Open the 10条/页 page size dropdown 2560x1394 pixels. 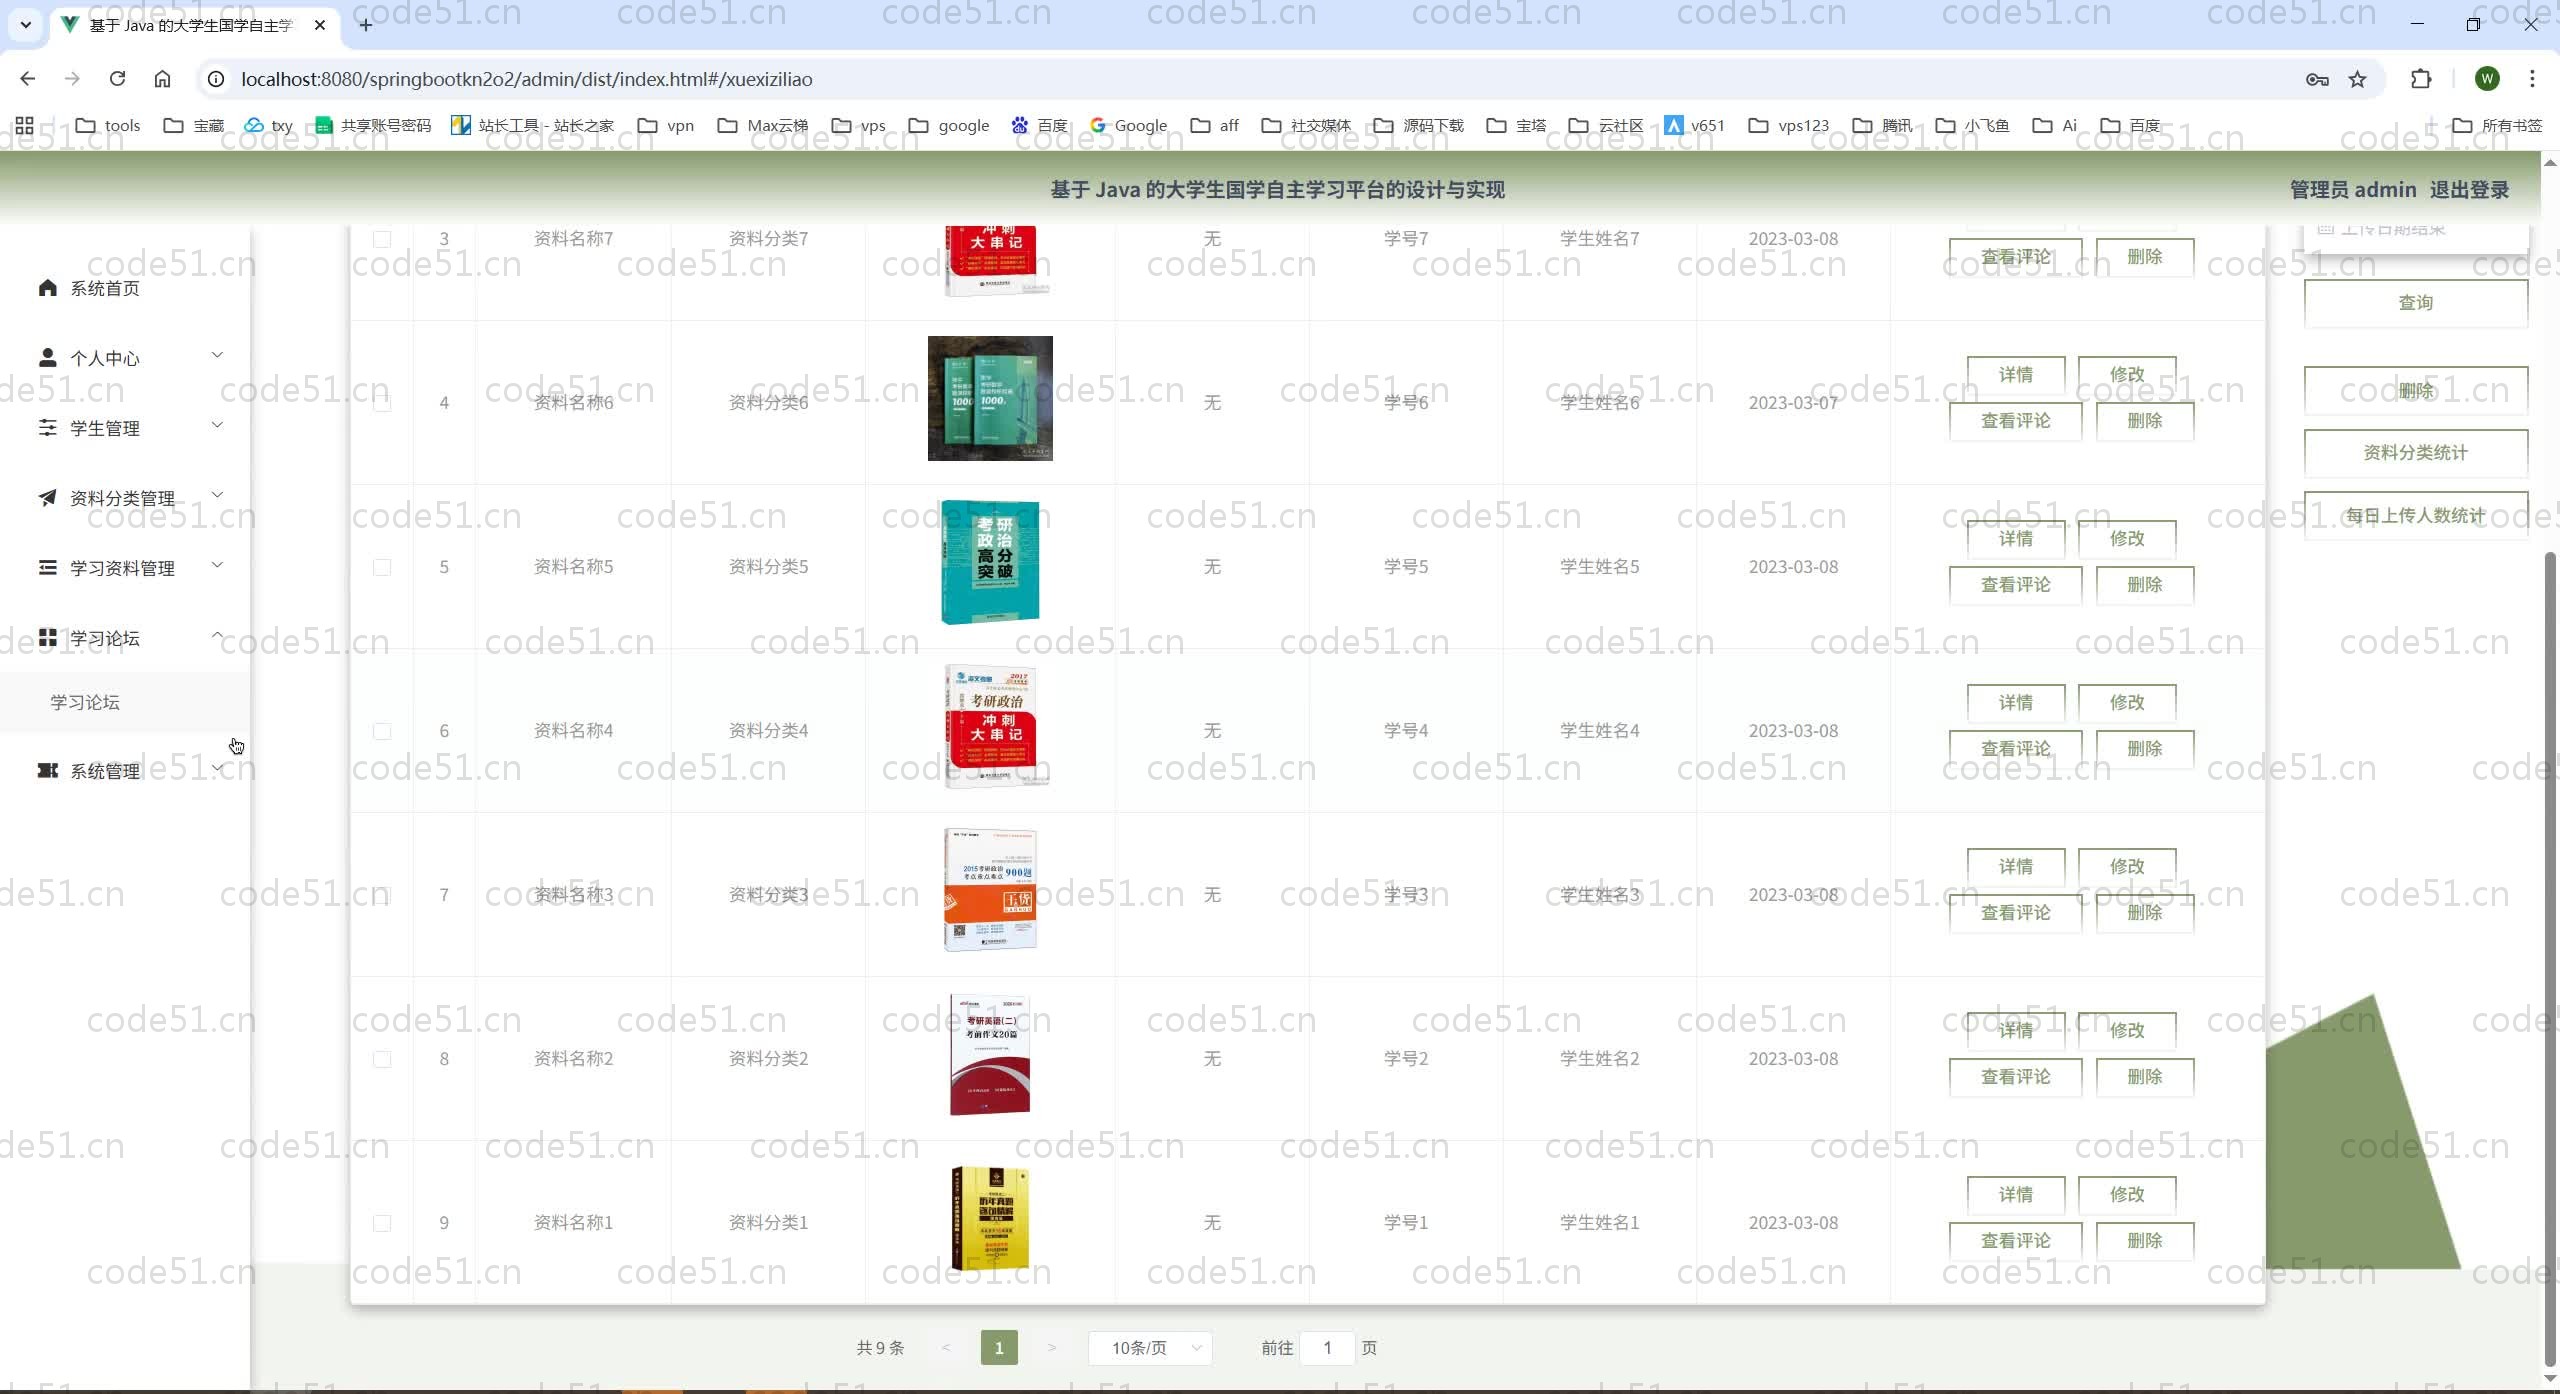click(x=1150, y=1348)
